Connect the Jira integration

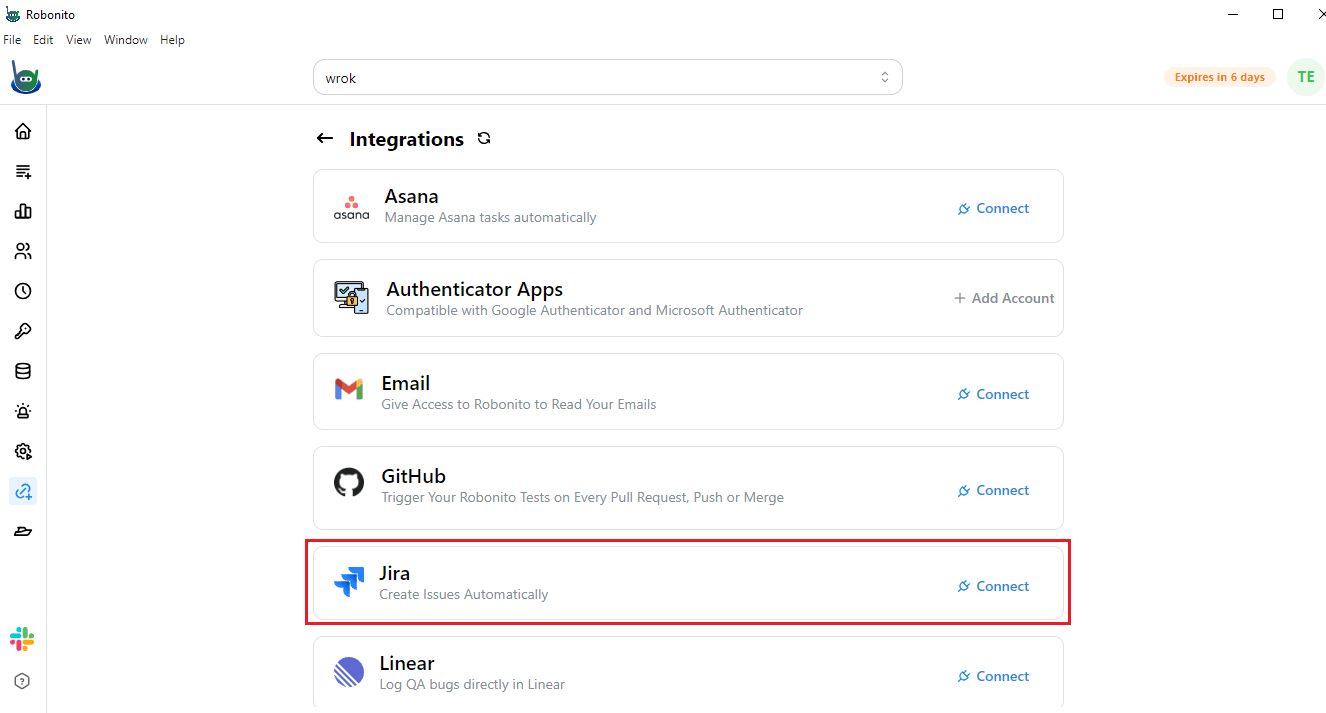coord(993,586)
